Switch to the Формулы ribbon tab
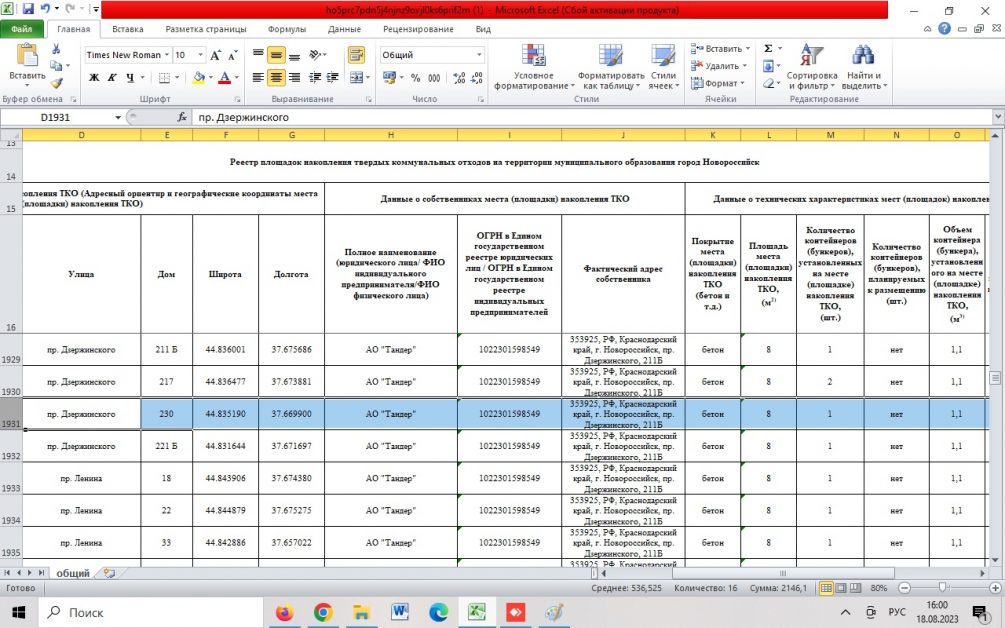This screenshot has width=1005, height=628. point(287,30)
